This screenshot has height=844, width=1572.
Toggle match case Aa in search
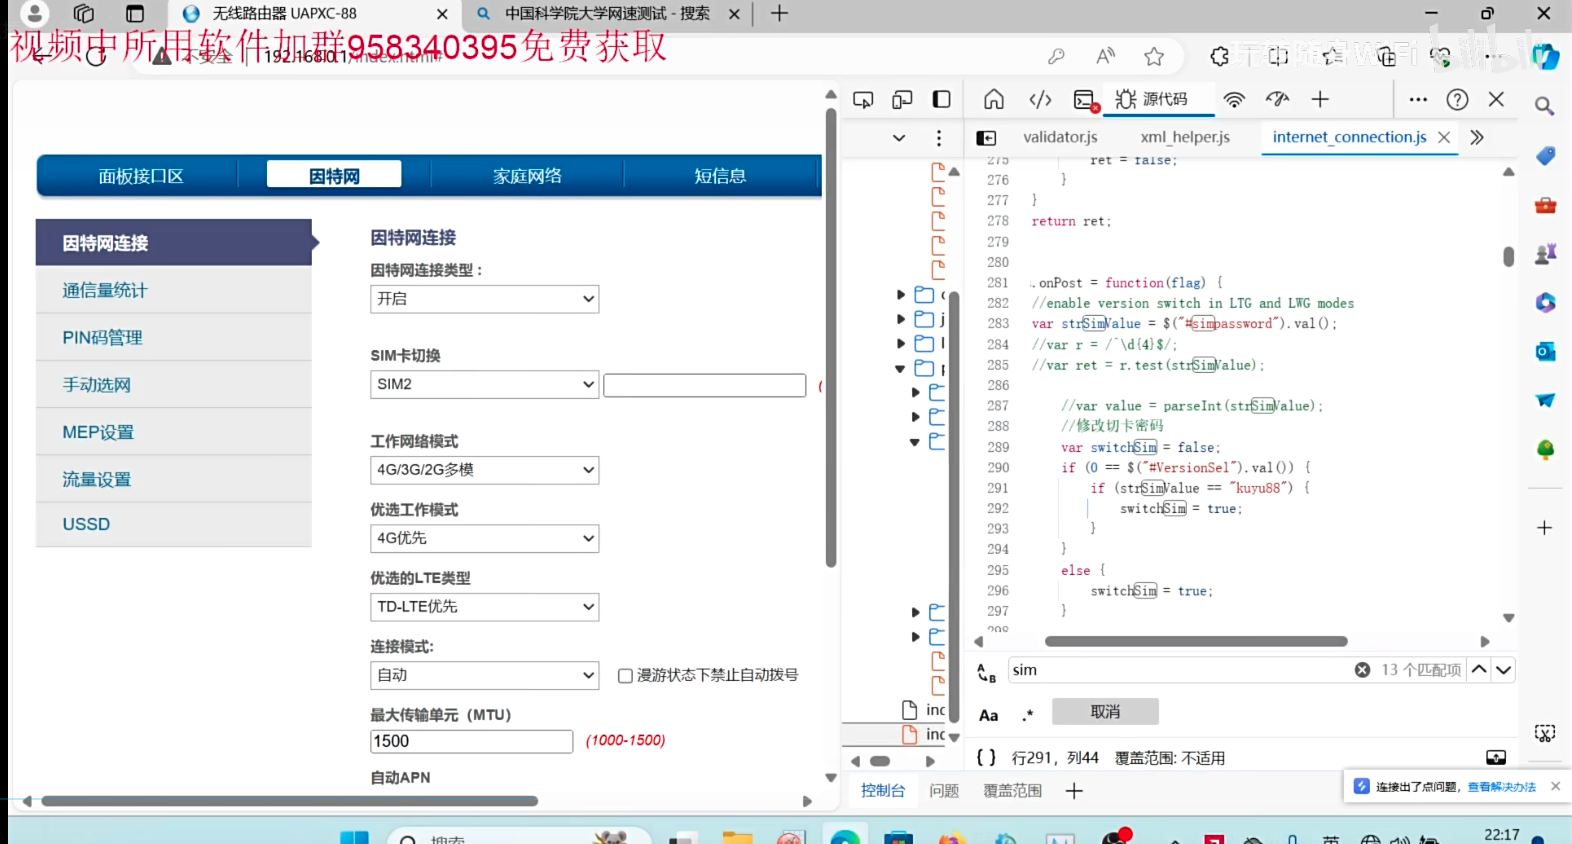point(988,715)
